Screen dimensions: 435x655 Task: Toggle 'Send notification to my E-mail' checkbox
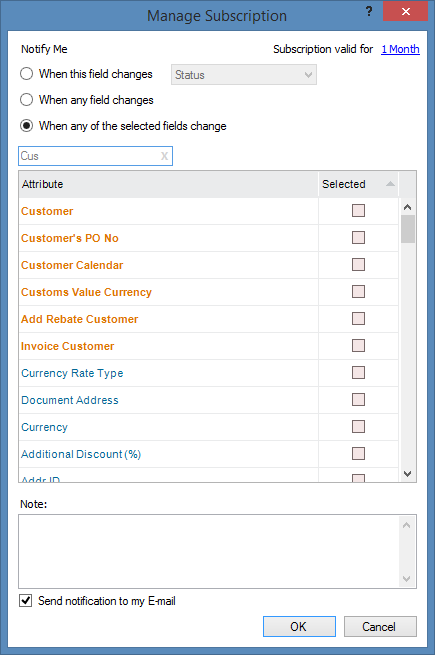(25, 601)
